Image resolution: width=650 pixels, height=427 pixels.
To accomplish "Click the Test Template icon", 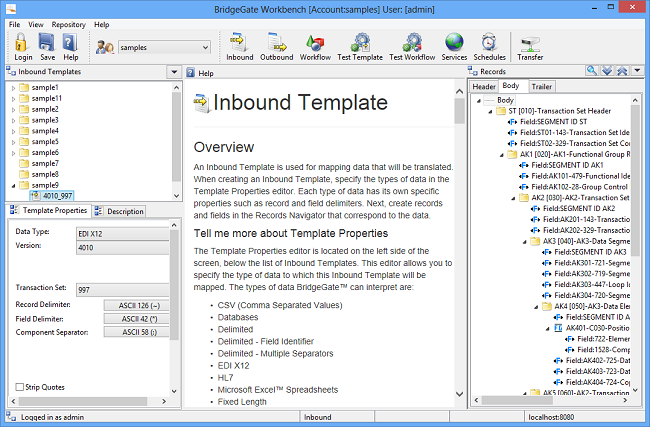I will tap(360, 41).
